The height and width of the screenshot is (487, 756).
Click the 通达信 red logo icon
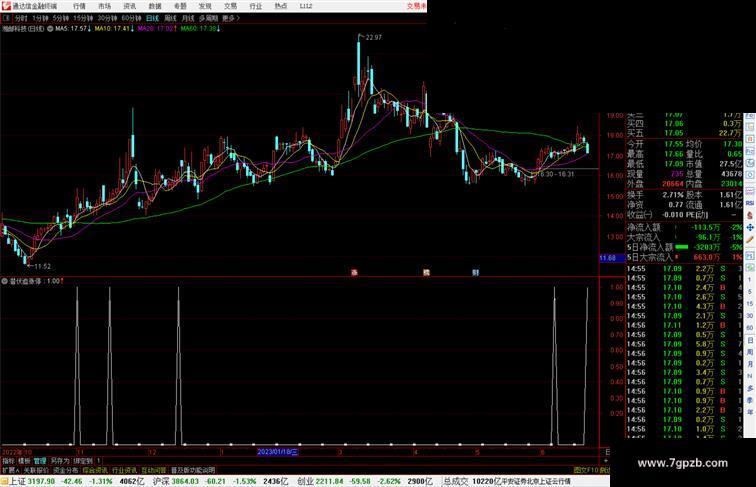(6, 6)
